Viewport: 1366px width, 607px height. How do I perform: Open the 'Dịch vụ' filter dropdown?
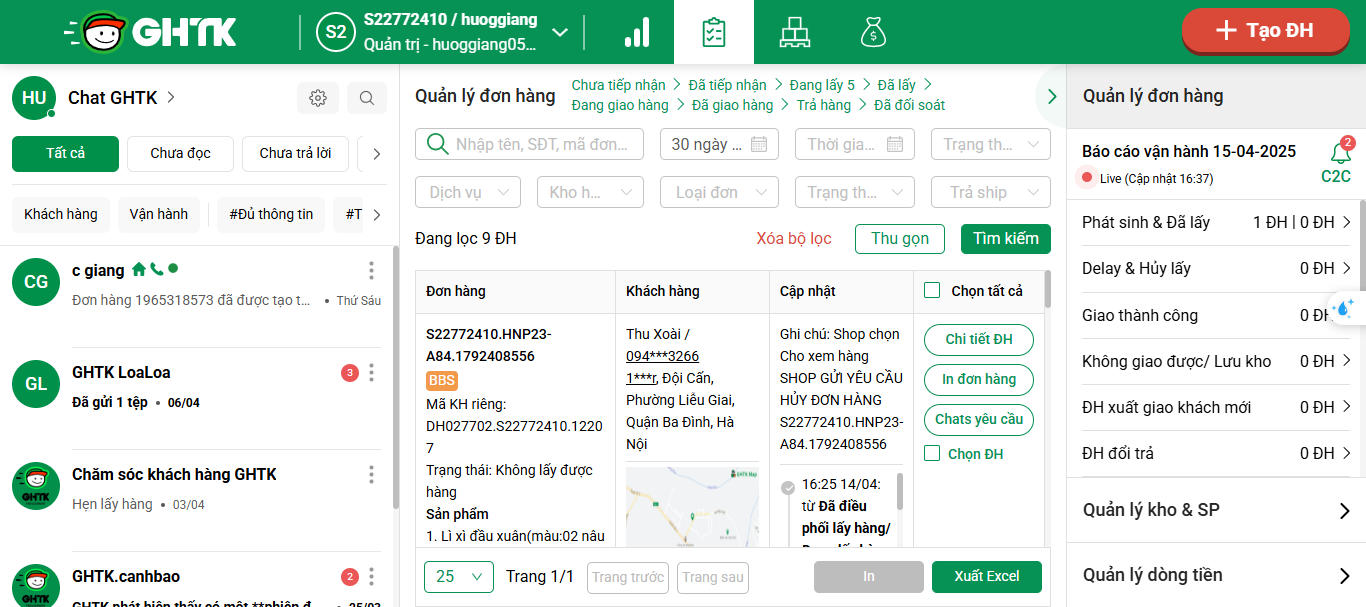[467, 192]
